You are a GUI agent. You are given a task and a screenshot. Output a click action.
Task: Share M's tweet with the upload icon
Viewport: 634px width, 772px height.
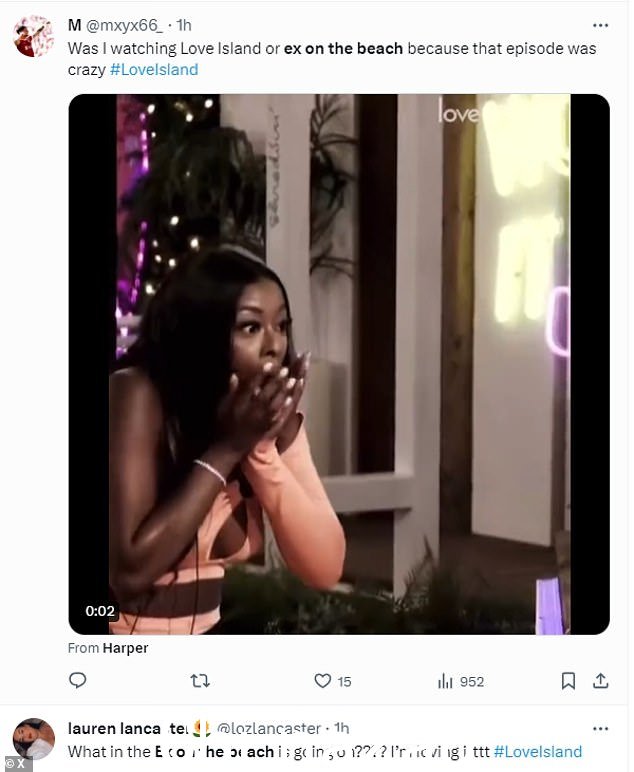coord(601,681)
